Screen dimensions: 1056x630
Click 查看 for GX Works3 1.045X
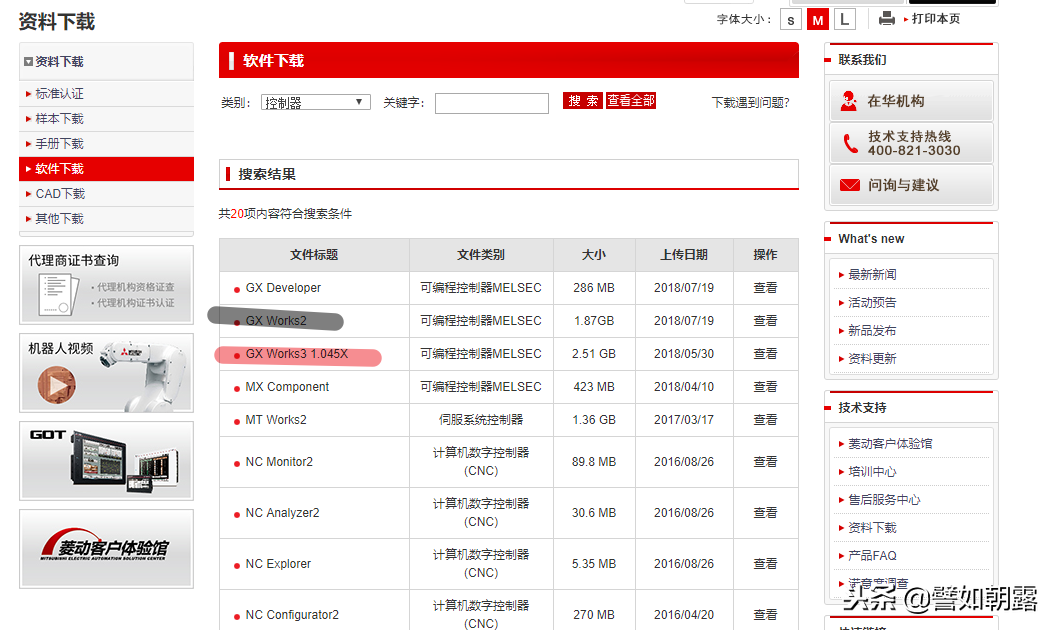[x=765, y=354]
